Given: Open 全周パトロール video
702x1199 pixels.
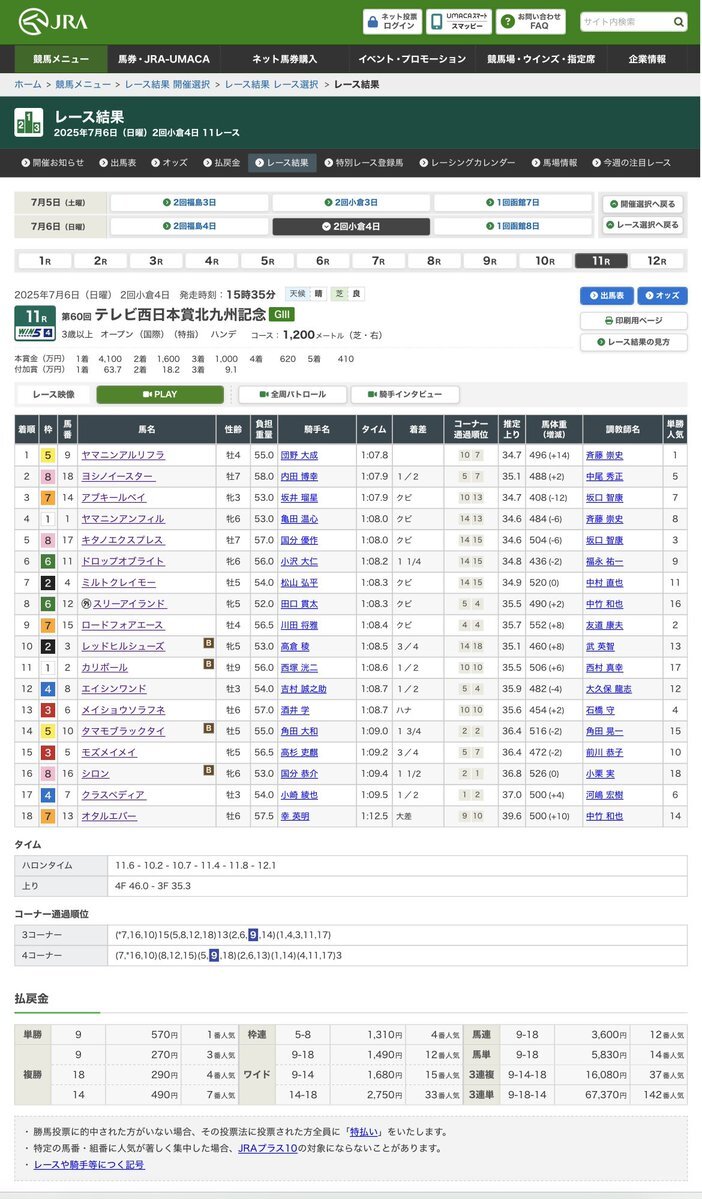Looking at the screenshot, I should click(x=293, y=395).
